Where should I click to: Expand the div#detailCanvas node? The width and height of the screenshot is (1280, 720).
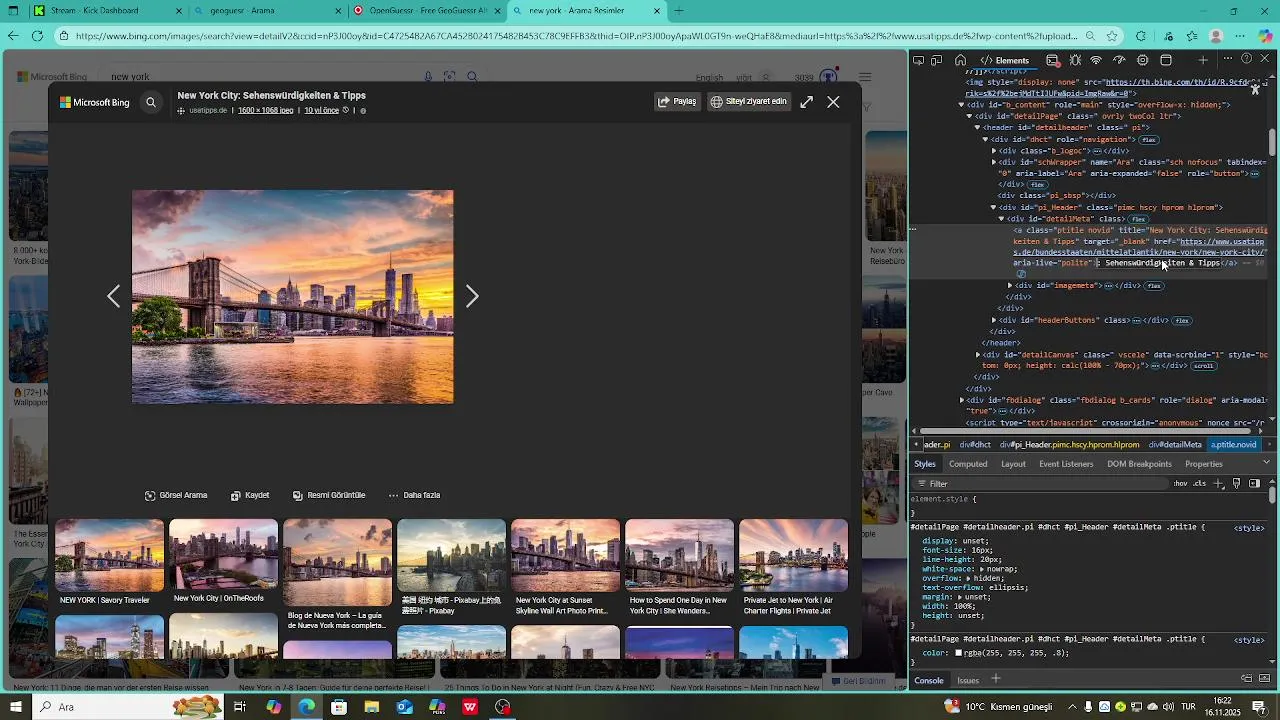[977, 355]
